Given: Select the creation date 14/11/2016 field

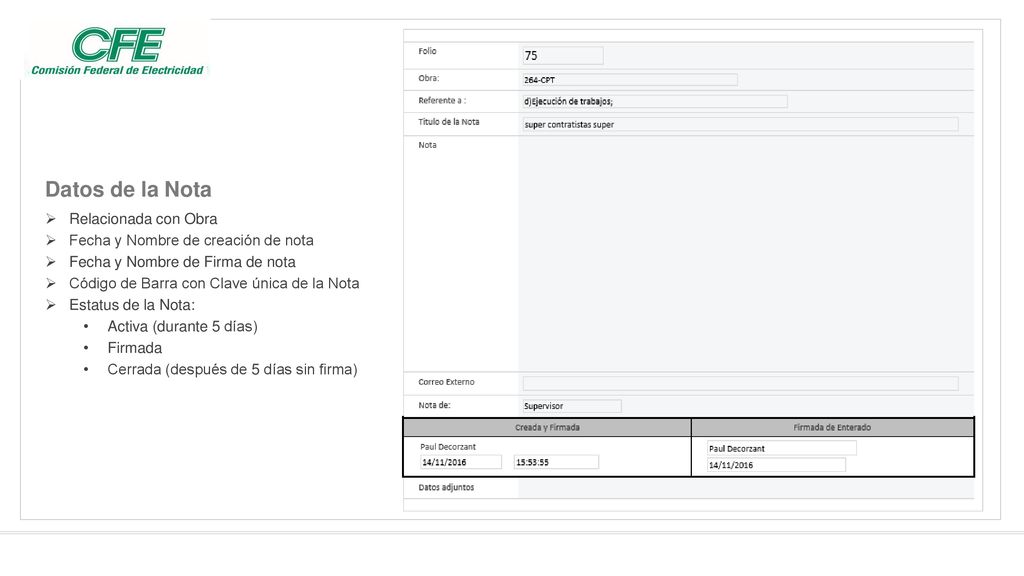Looking at the screenshot, I should (x=460, y=462).
